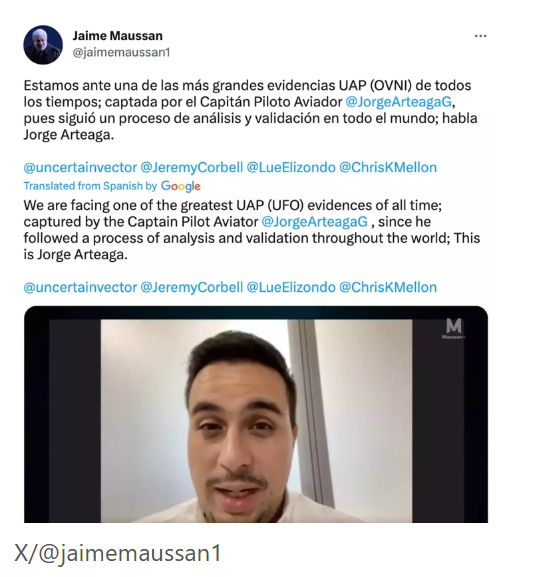
Task: Open @ChrisKMellon in the translated section
Action: [x=388, y=287]
